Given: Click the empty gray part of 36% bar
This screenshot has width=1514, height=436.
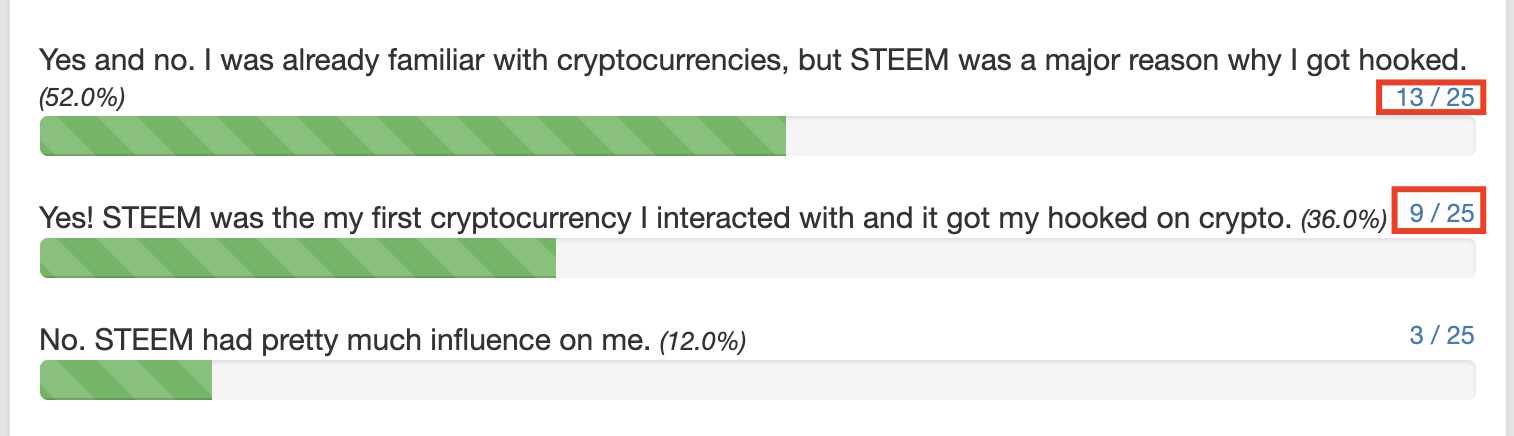Looking at the screenshot, I should click(1016, 259).
